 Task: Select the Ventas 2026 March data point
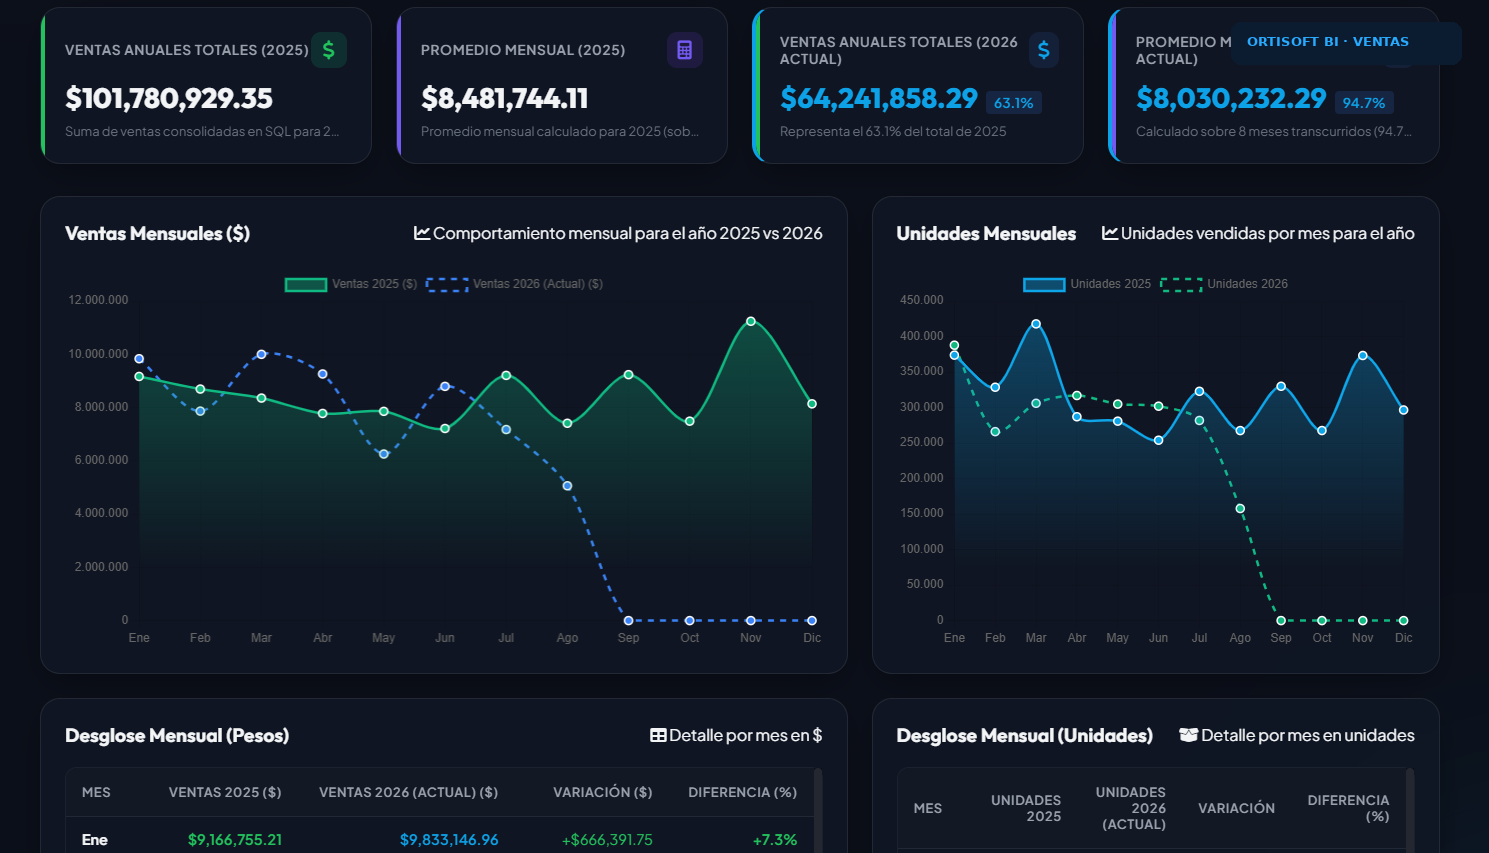(261, 354)
